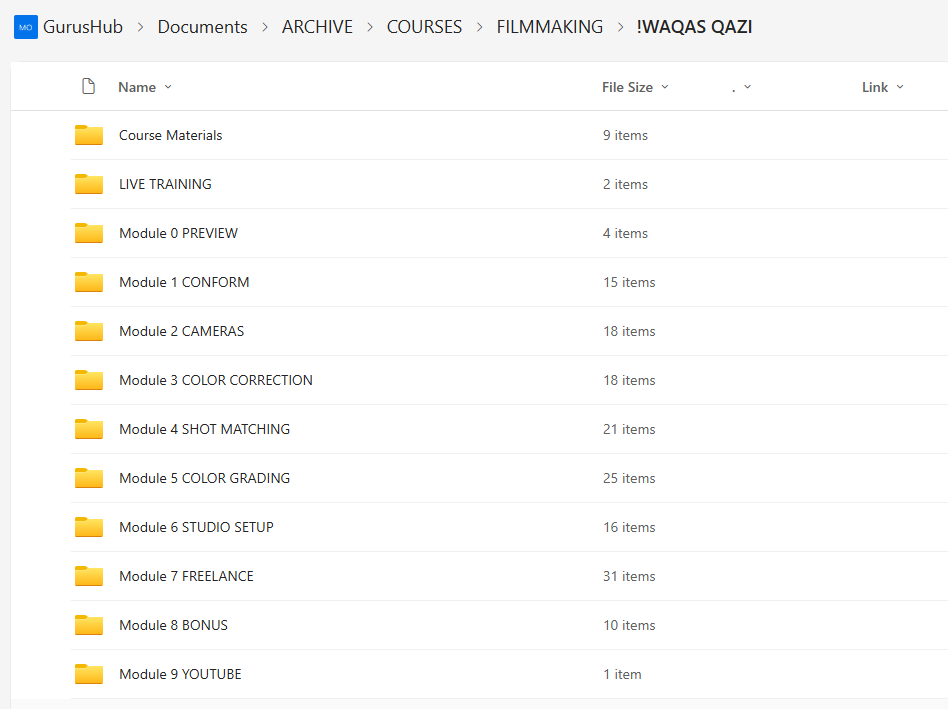Navigate to Documents in the breadcrumb
This screenshot has height=709, width=948.
[x=202, y=27]
